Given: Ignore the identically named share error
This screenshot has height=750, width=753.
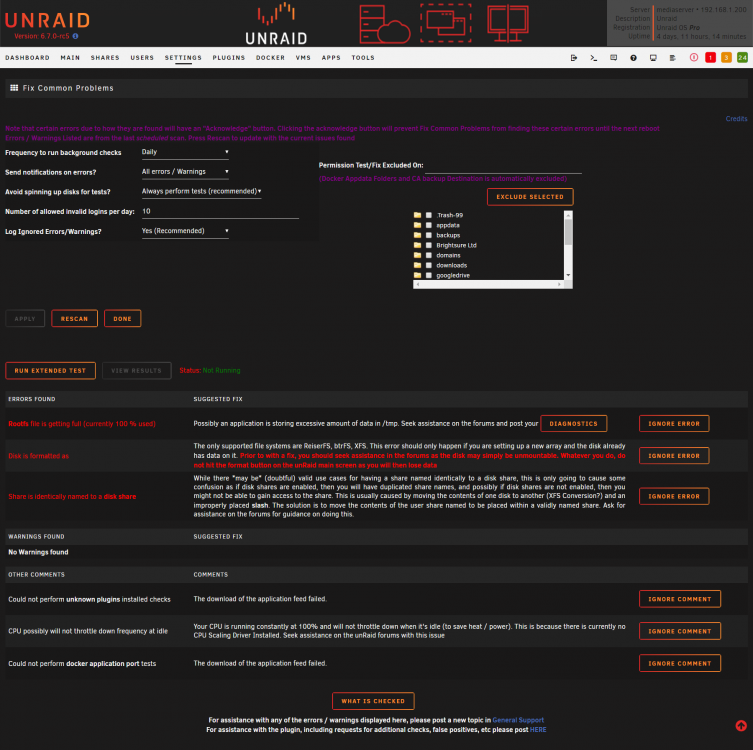Looking at the screenshot, I should tap(674, 496).
